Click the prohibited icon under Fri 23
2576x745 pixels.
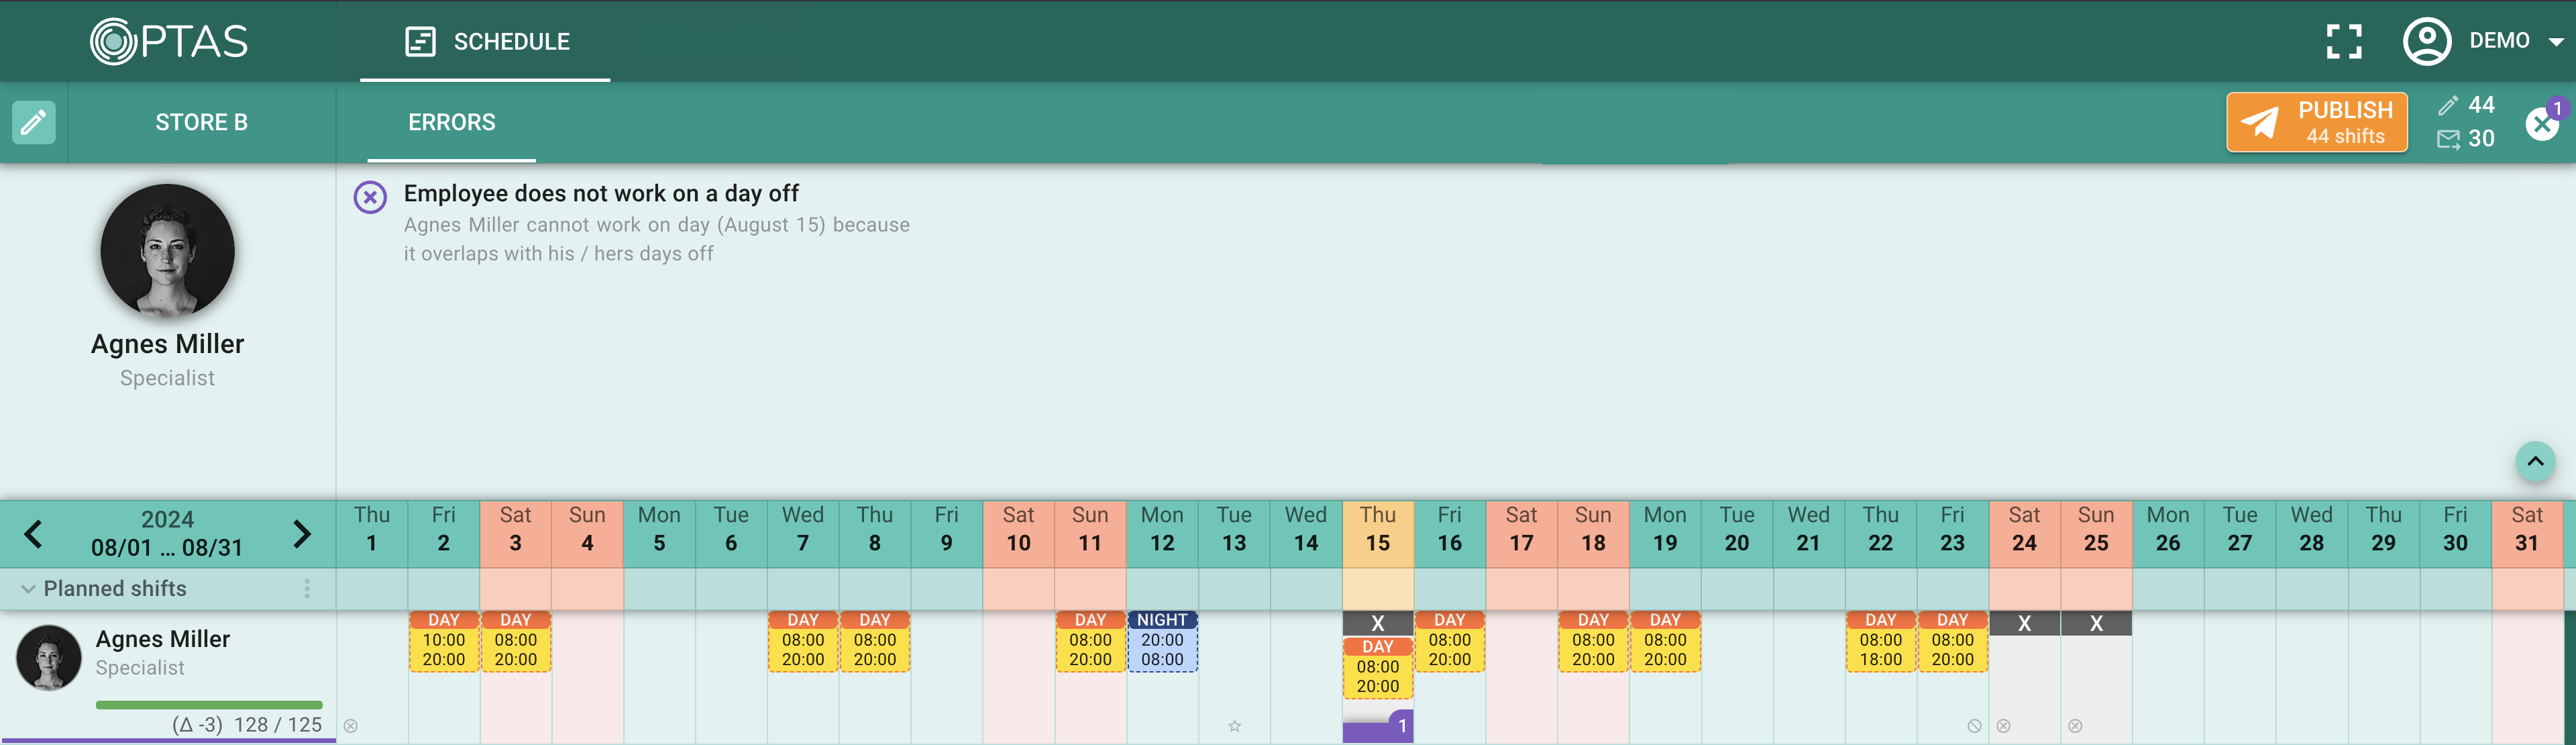point(1974,726)
